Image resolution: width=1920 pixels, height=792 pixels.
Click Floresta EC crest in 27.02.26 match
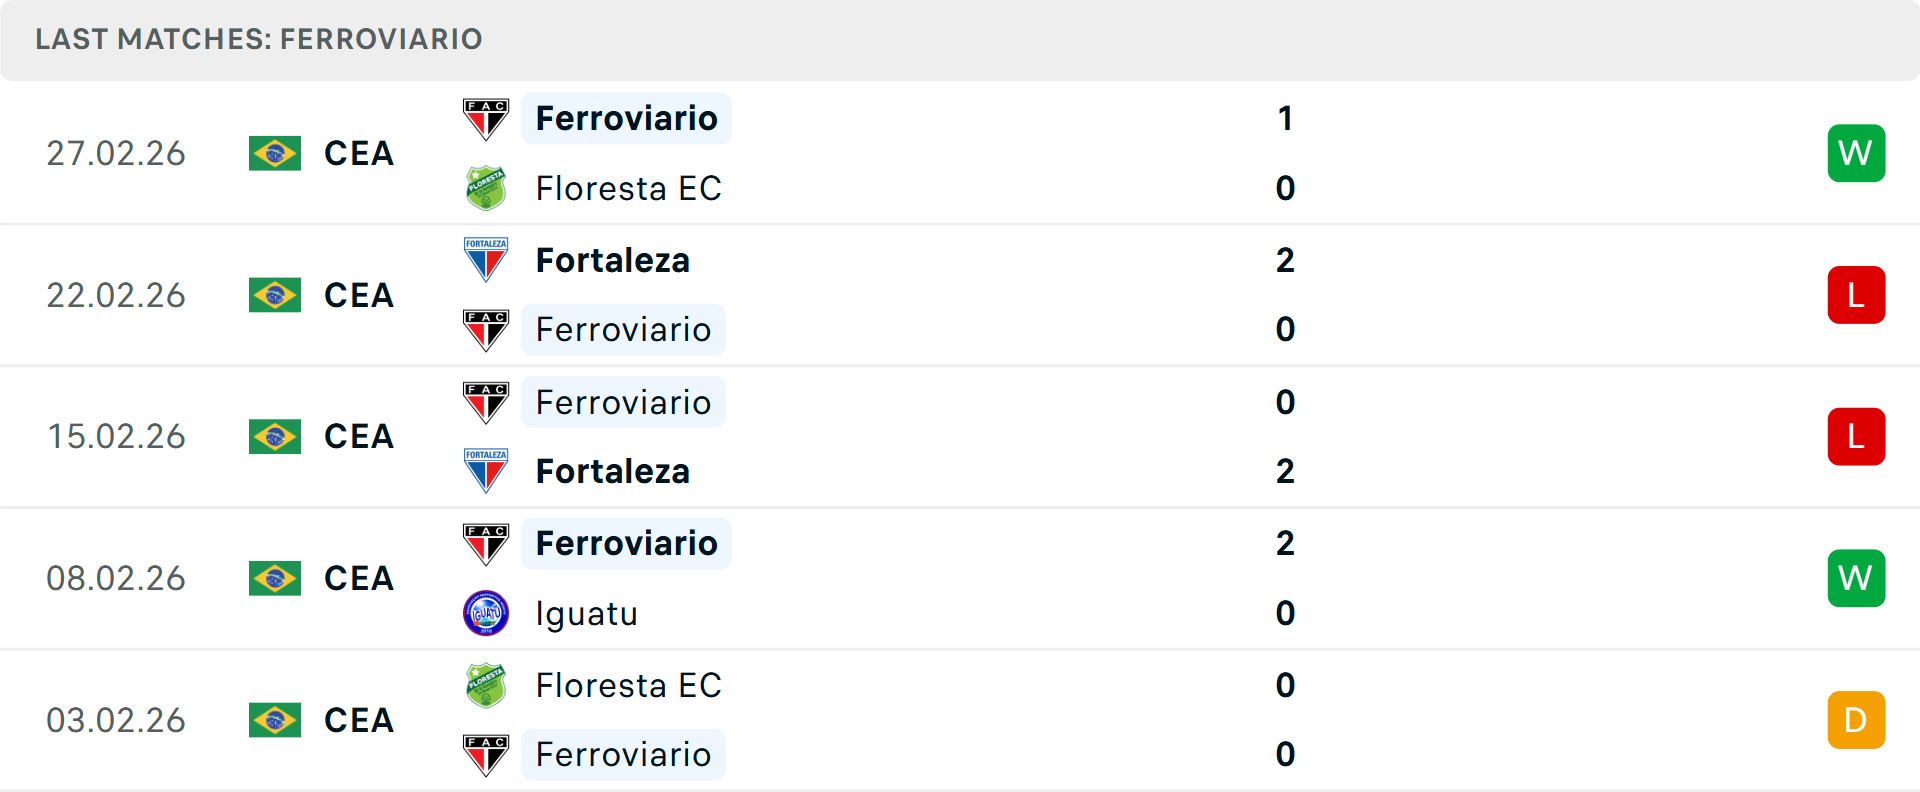tap(486, 188)
